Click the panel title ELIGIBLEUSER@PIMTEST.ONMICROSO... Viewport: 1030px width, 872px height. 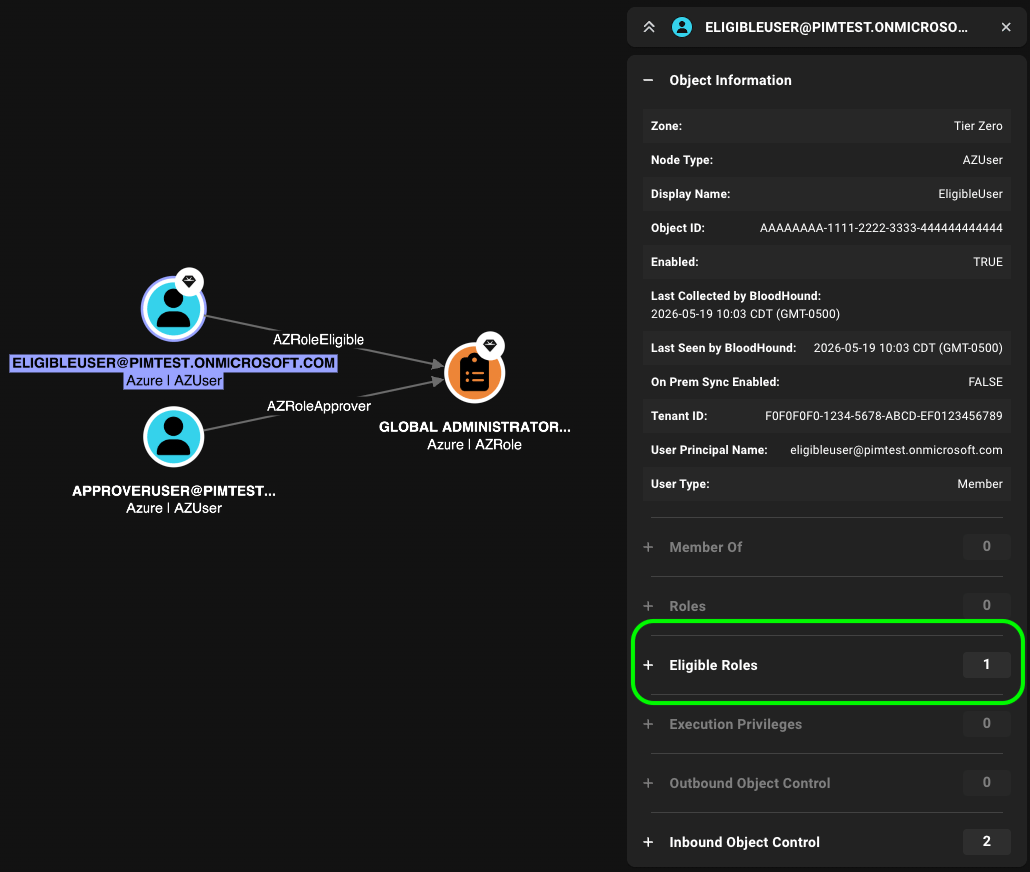pyautogui.click(x=836, y=27)
